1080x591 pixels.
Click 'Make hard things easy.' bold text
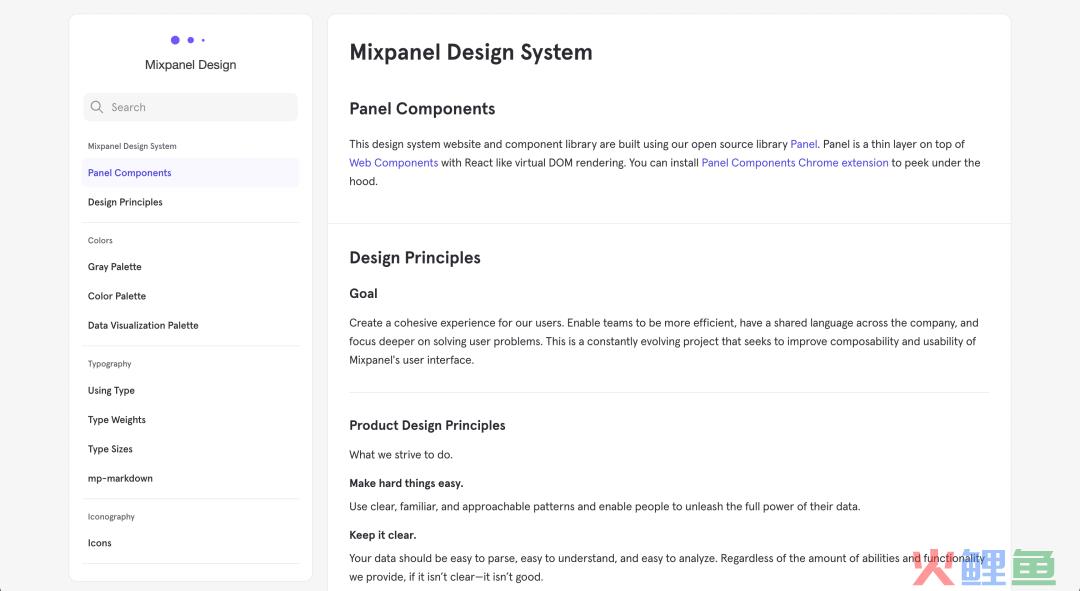(x=406, y=484)
